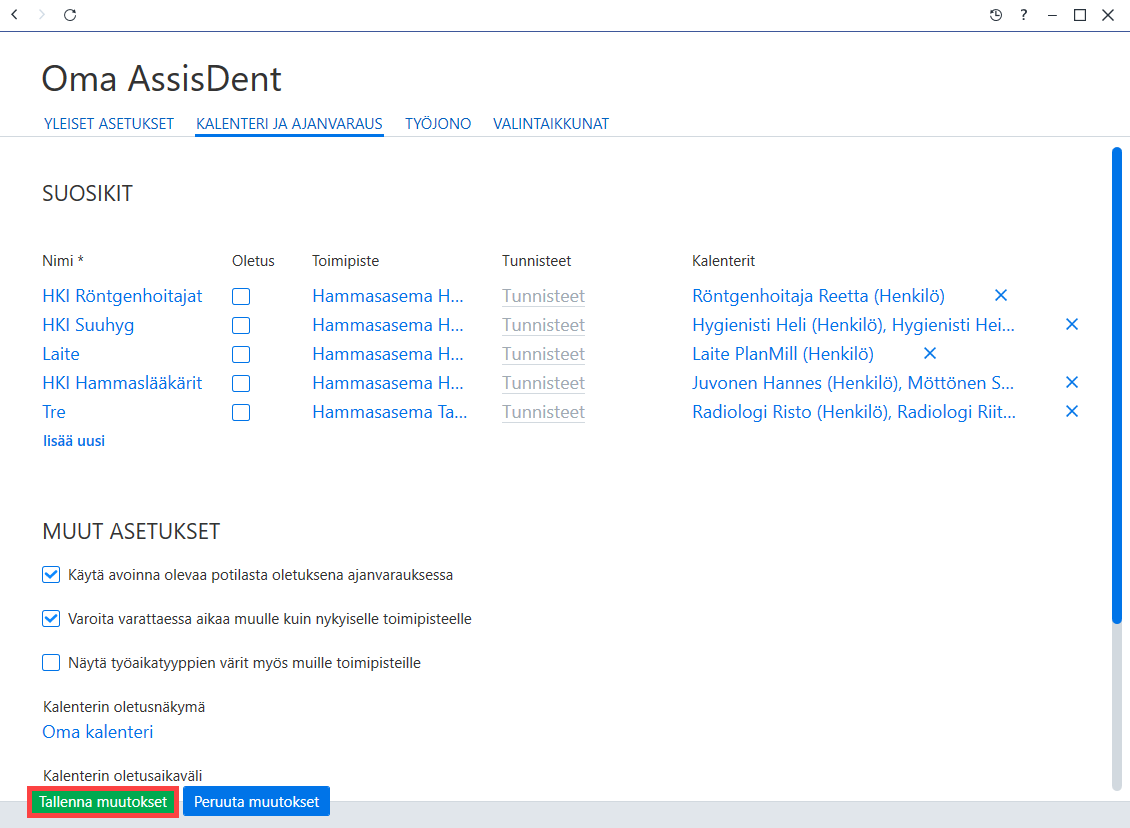
Task: Check the Oletus box on the Laite row
Action: click(x=241, y=355)
